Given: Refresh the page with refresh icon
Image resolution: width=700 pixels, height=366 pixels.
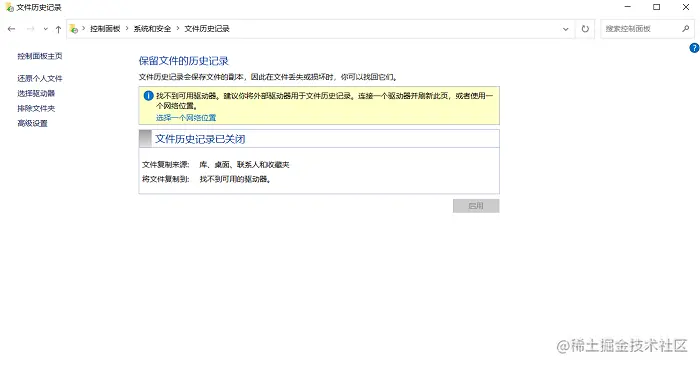Looking at the screenshot, I should pyautogui.click(x=585, y=29).
